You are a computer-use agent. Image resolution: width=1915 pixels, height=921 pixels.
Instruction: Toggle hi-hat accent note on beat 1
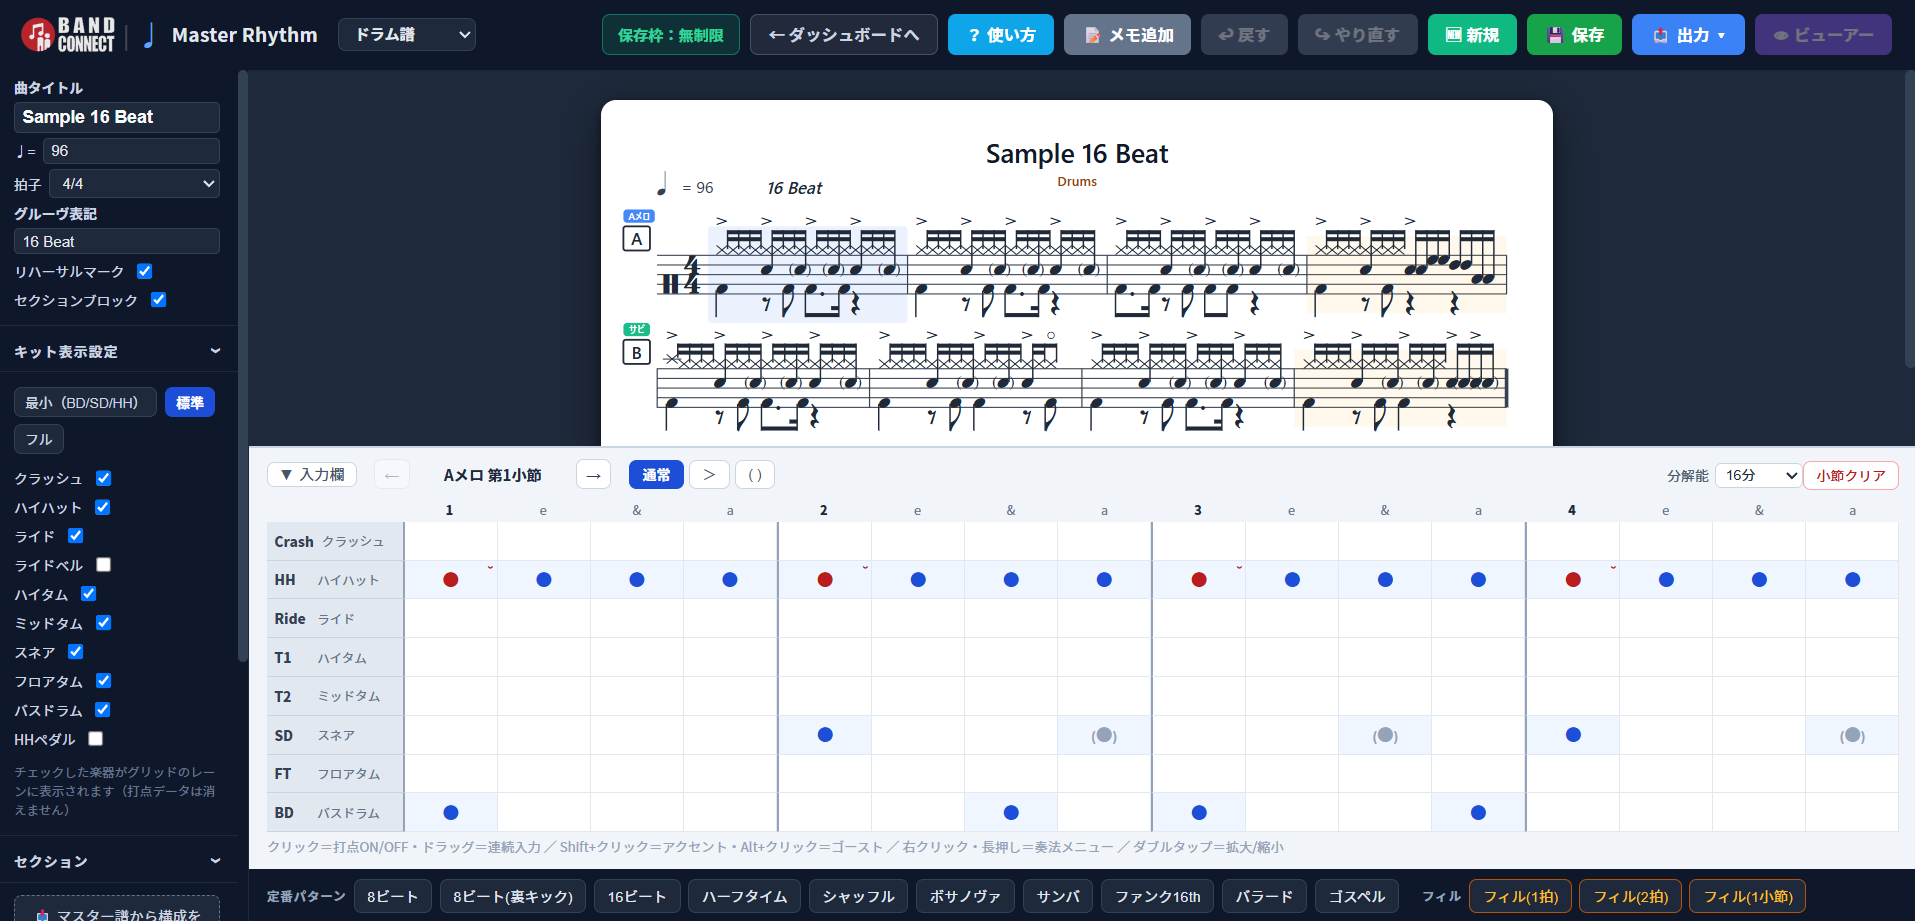451,580
